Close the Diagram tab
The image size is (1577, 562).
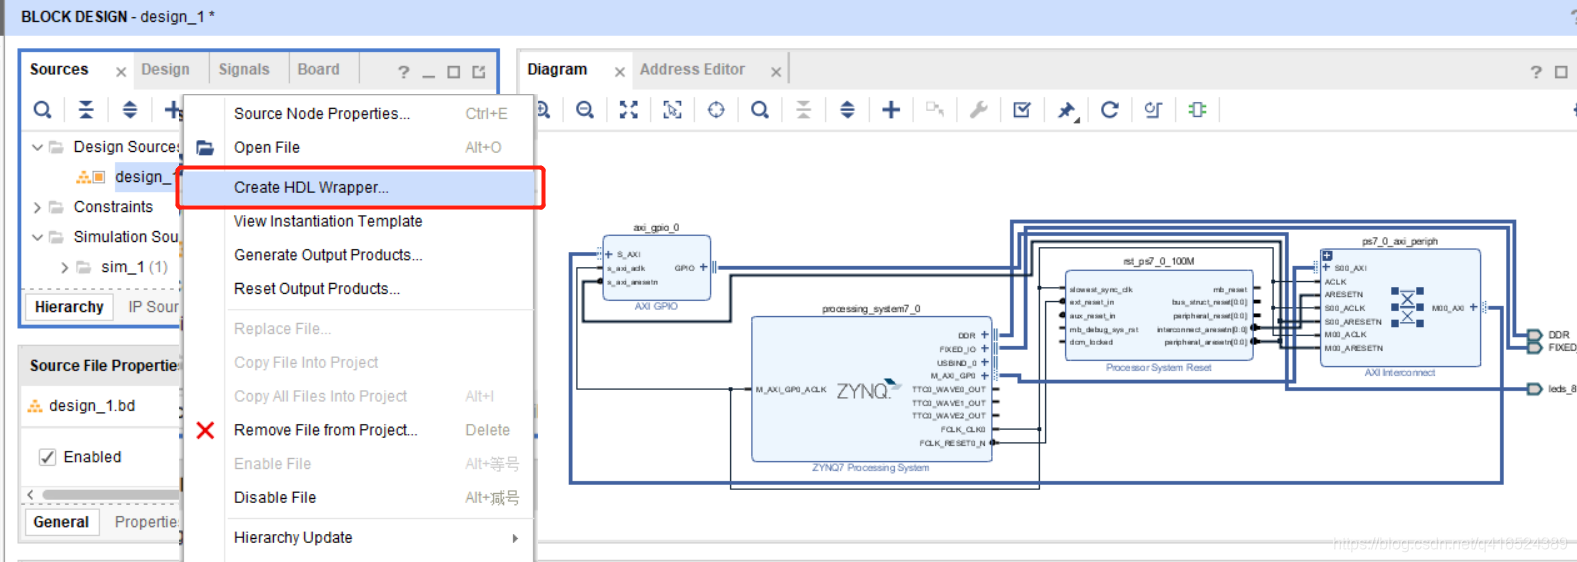[620, 72]
